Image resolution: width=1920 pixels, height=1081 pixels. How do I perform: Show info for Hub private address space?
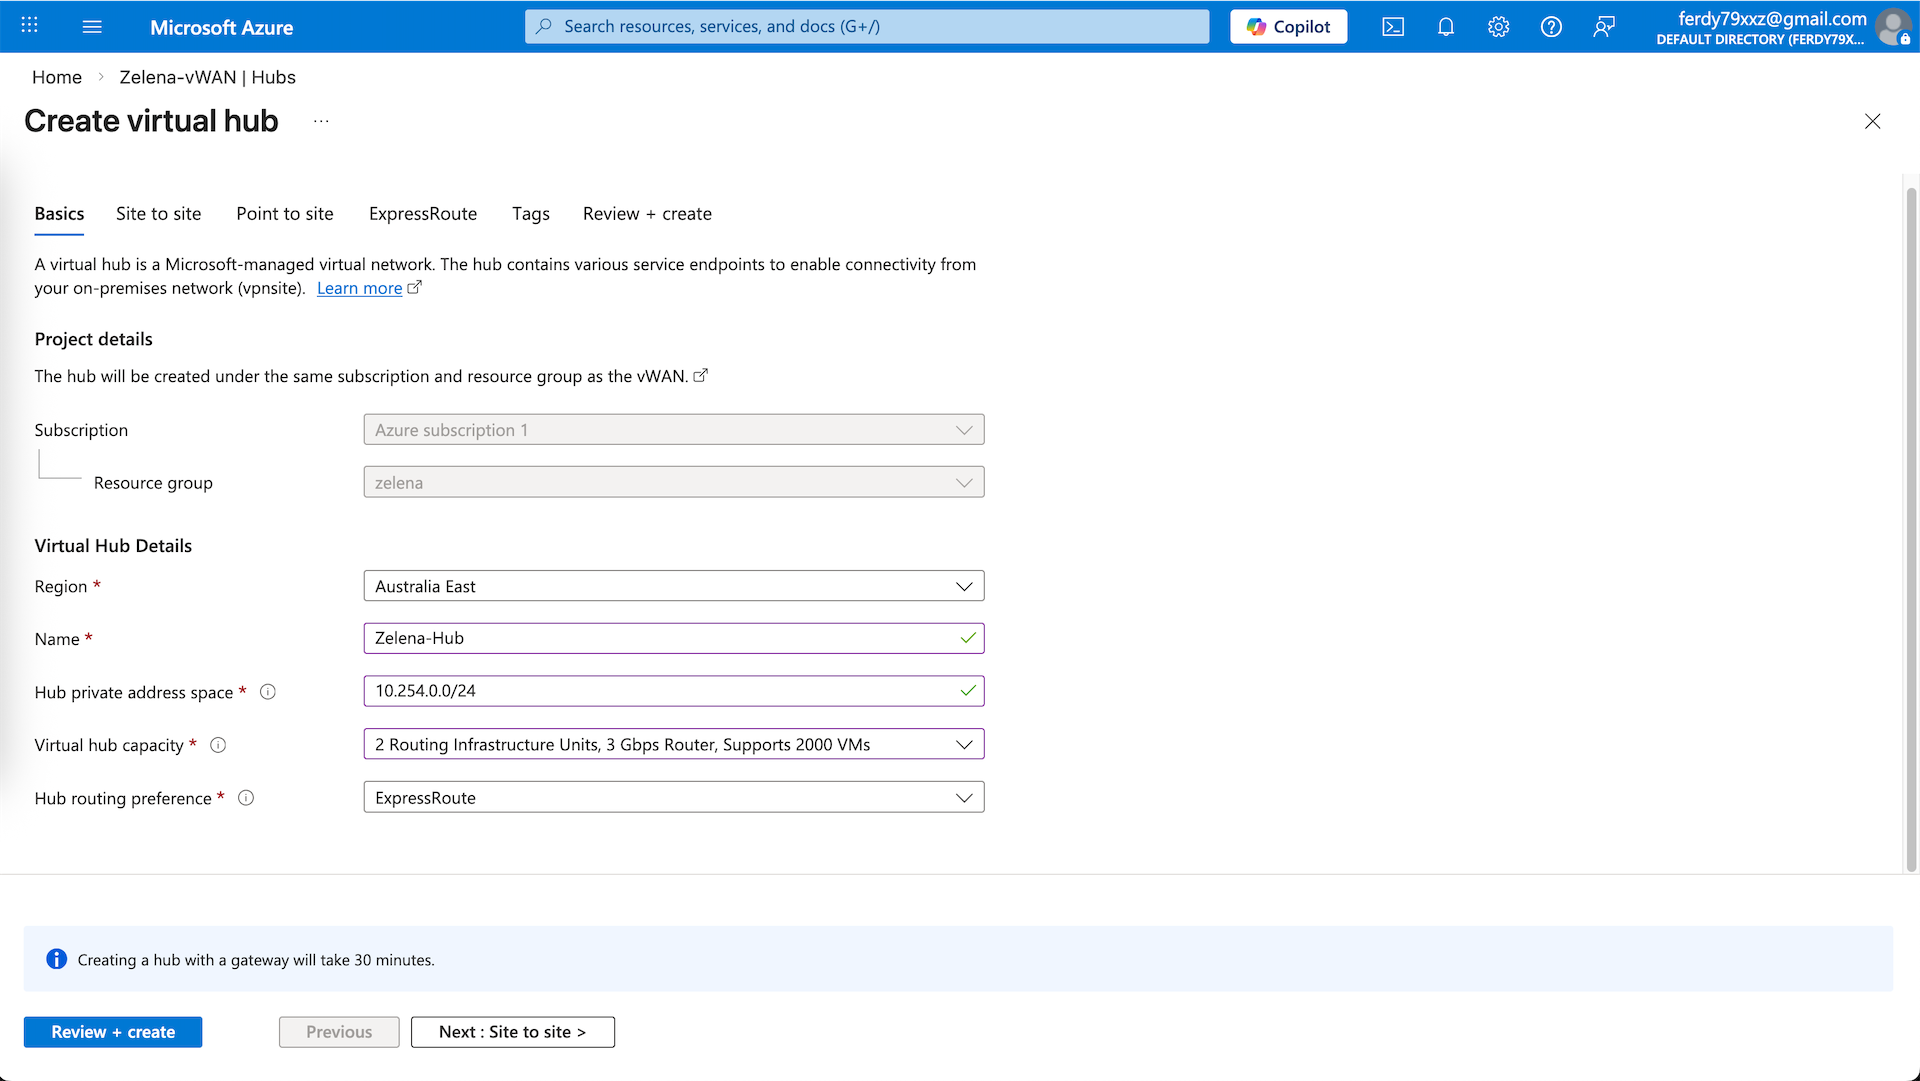click(268, 692)
